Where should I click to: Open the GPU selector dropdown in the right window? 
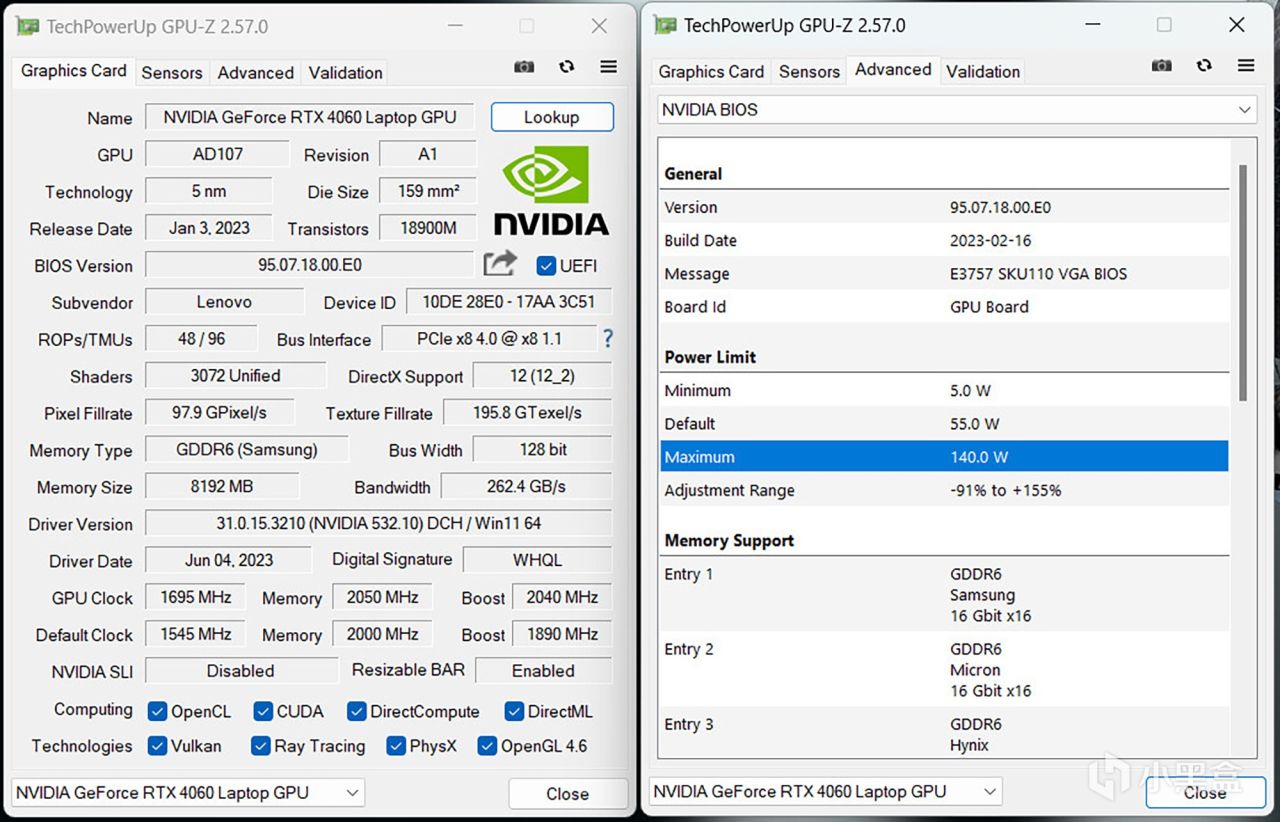[x=825, y=792]
